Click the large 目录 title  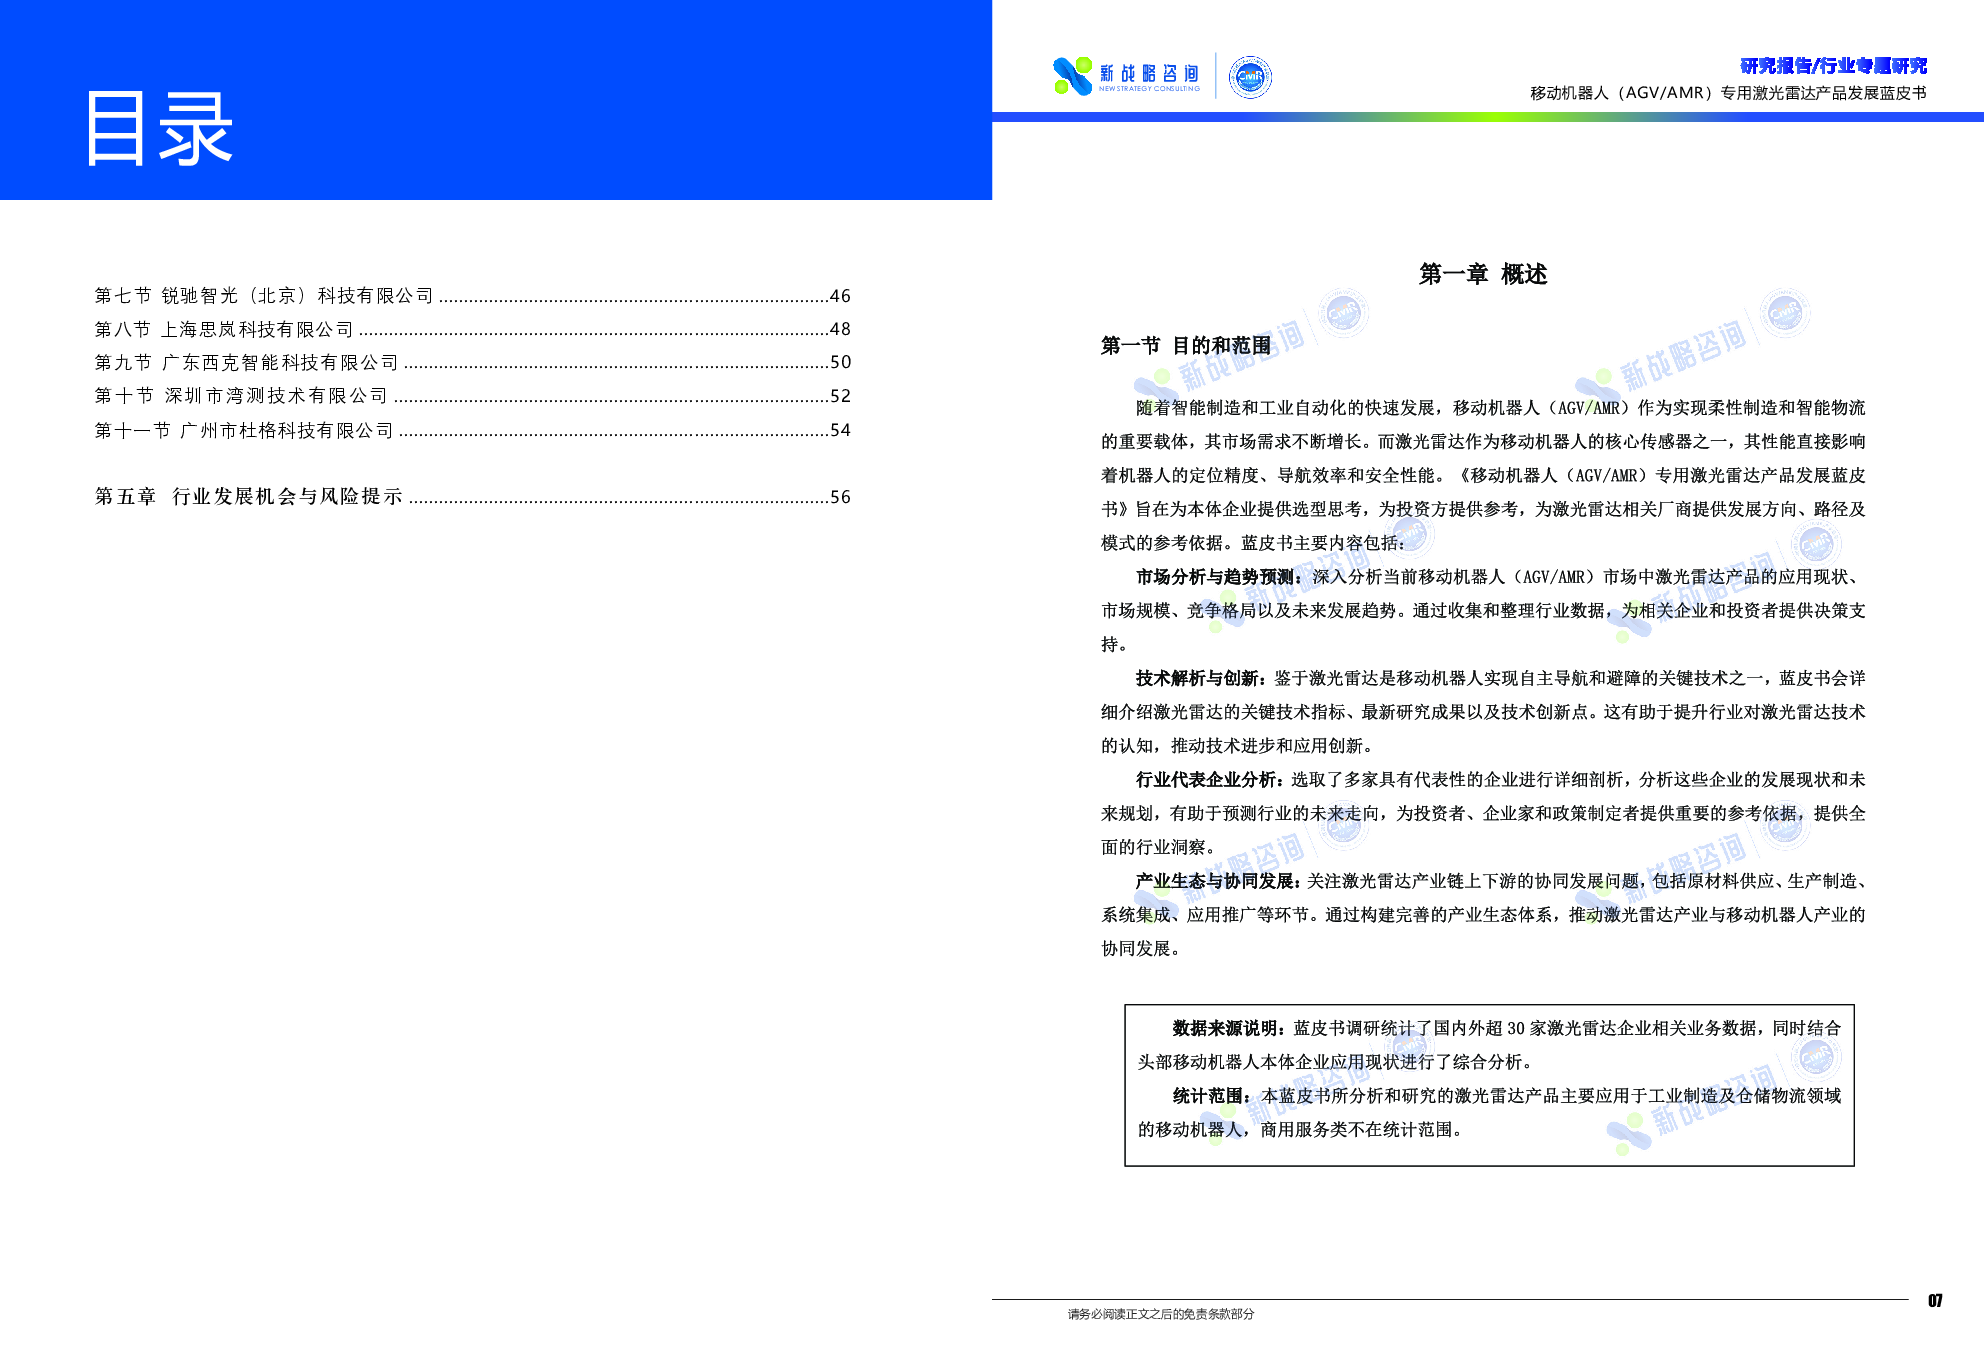(158, 128)
